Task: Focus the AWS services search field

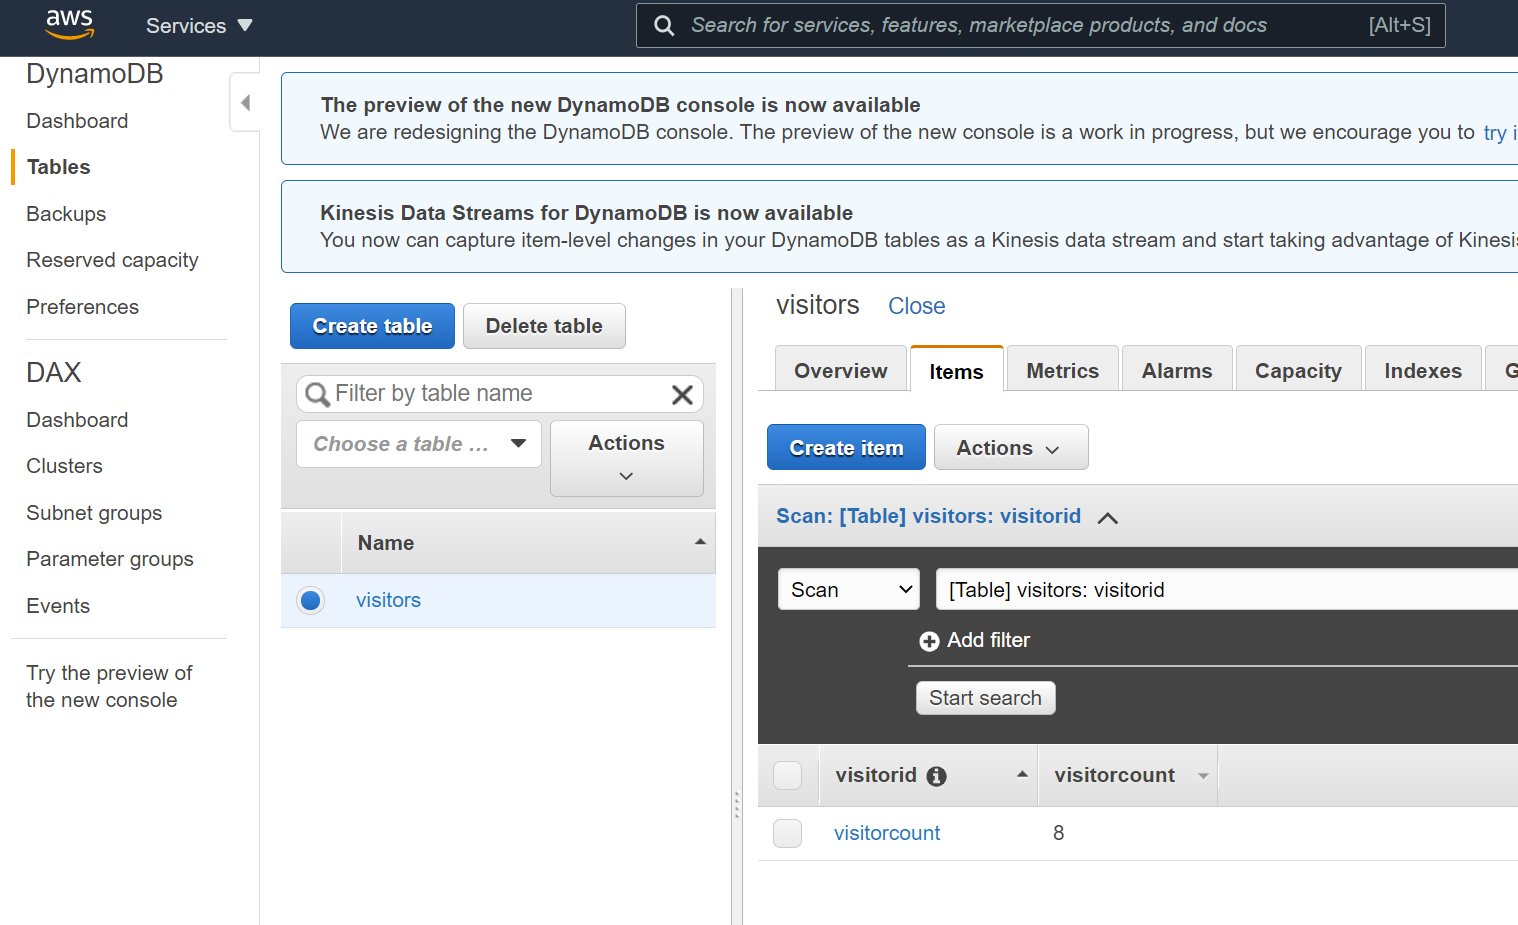Action: coord(1040,26)
